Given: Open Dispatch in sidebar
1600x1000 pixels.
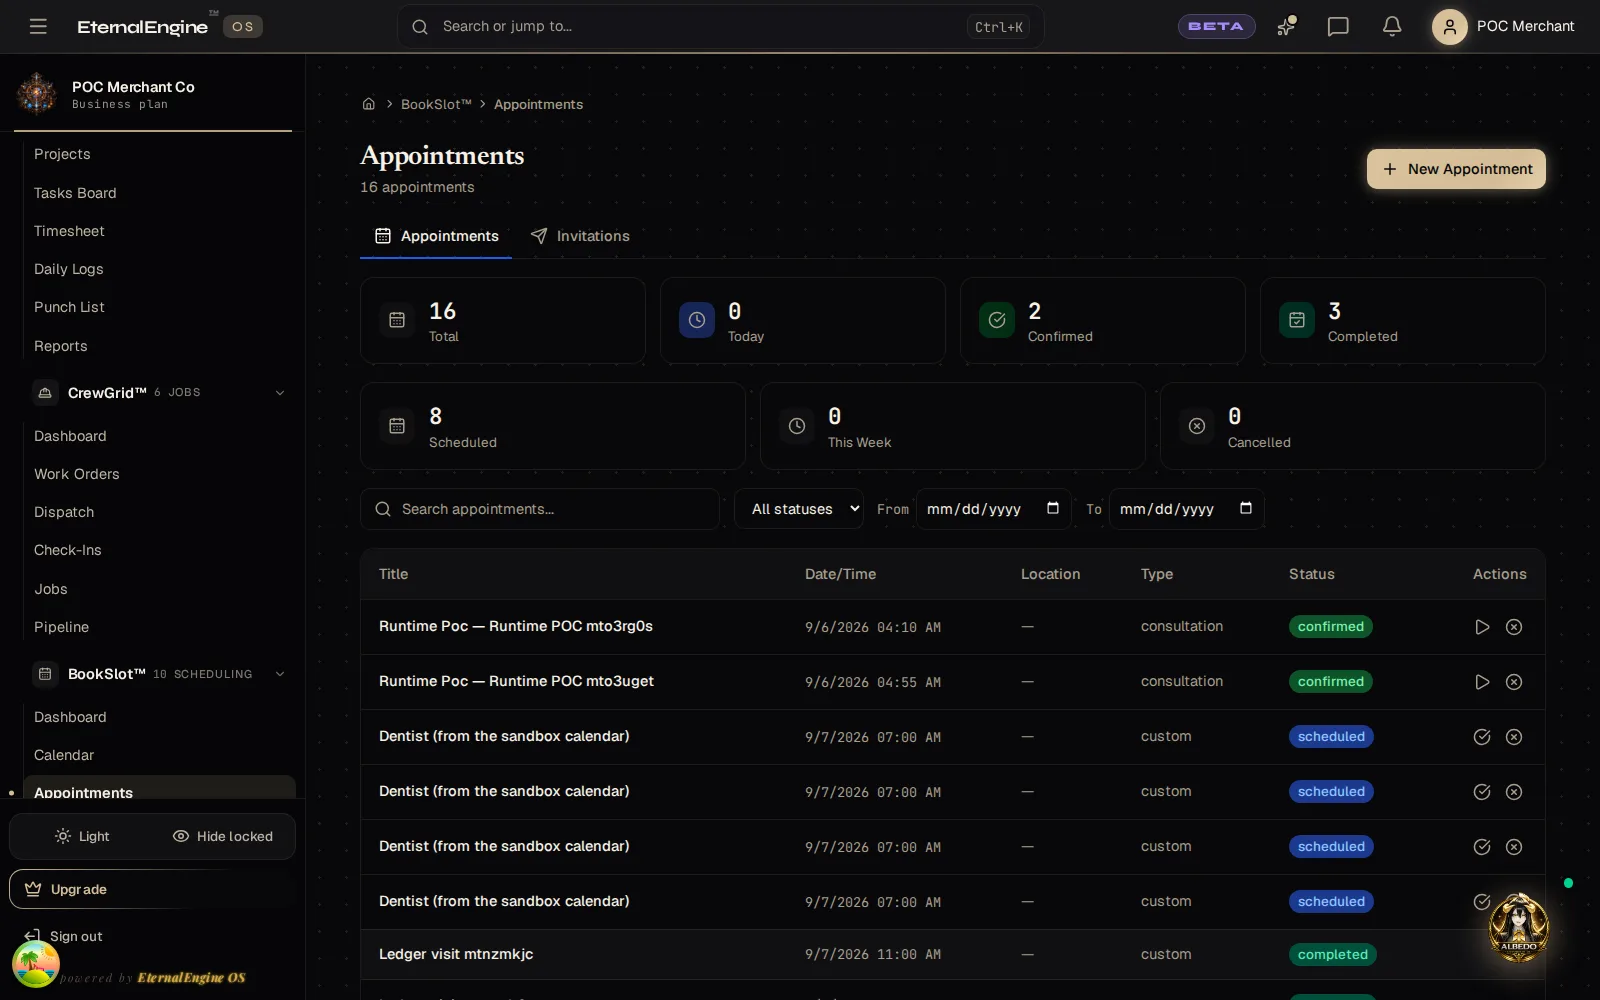Looking at the screenshot, I should pos(64,512).
